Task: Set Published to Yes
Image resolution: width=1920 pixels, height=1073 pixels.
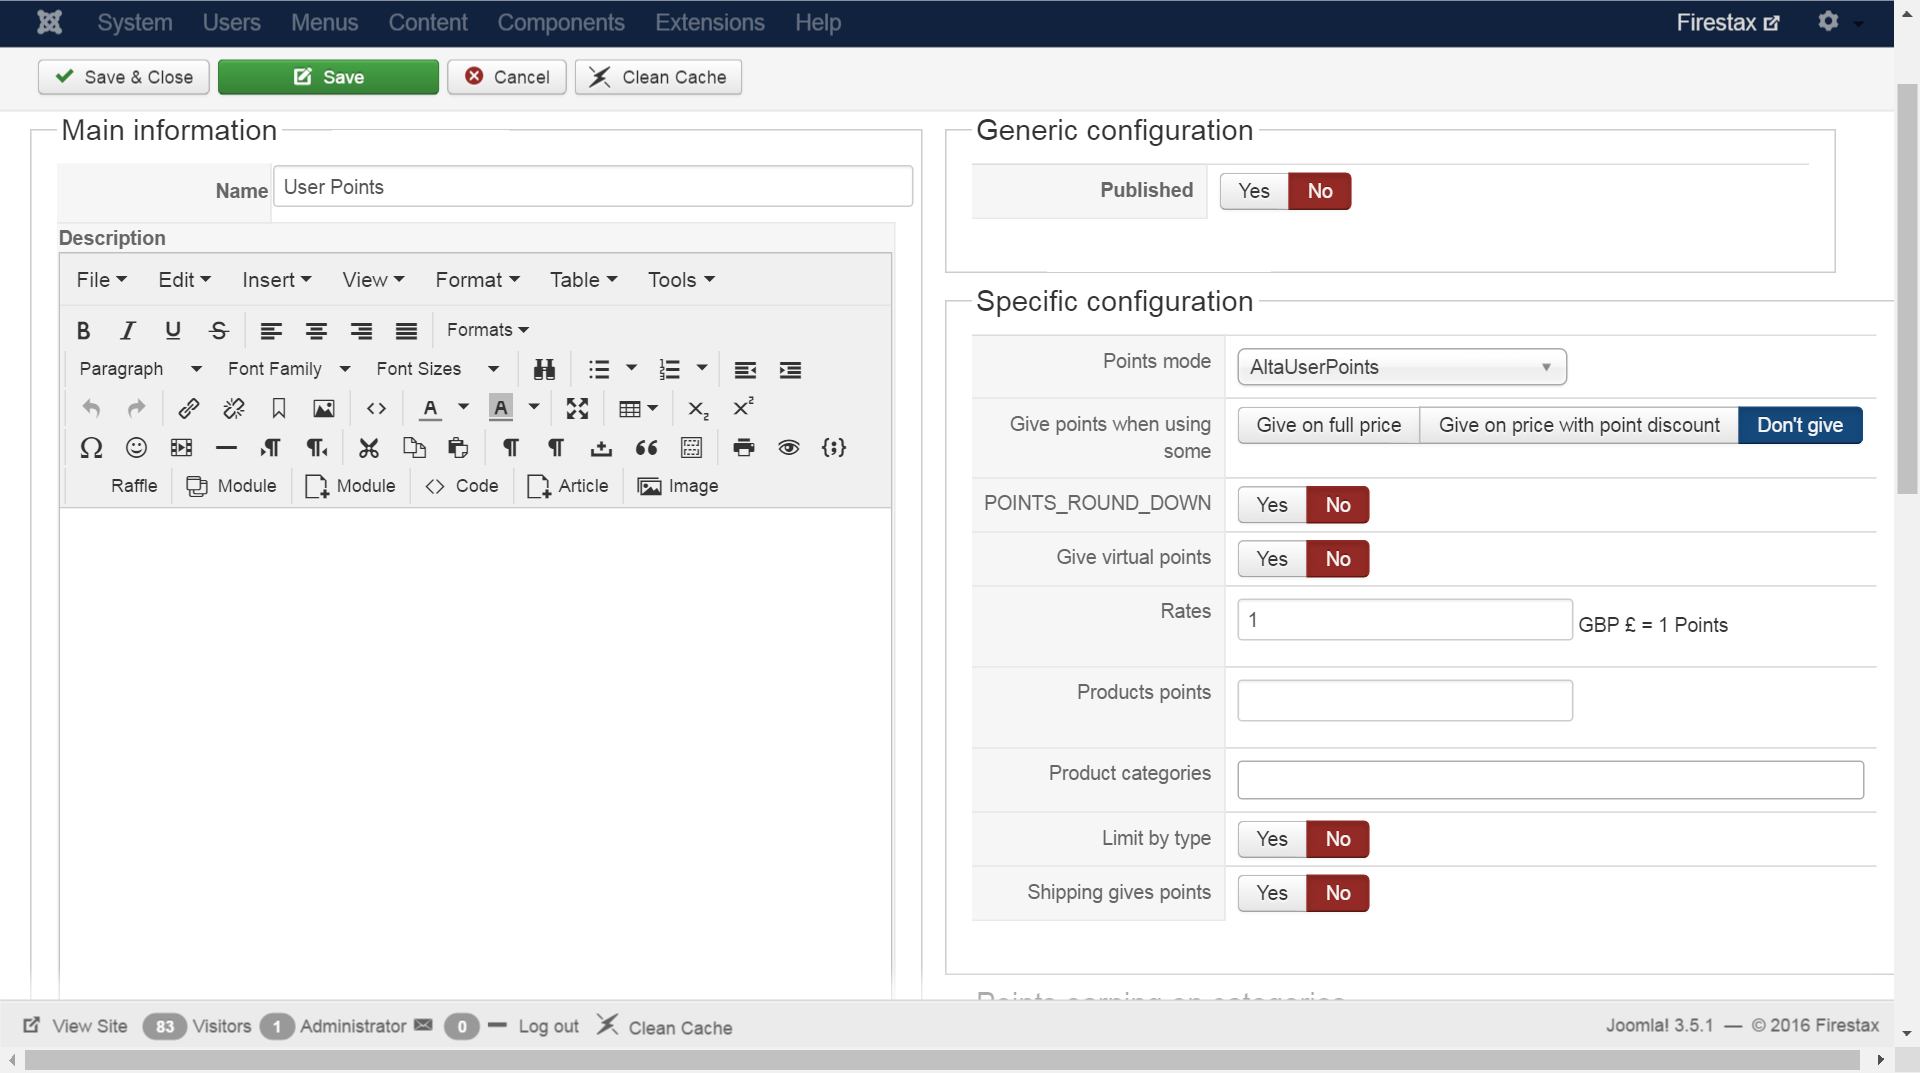Action: click(1253, 191)
